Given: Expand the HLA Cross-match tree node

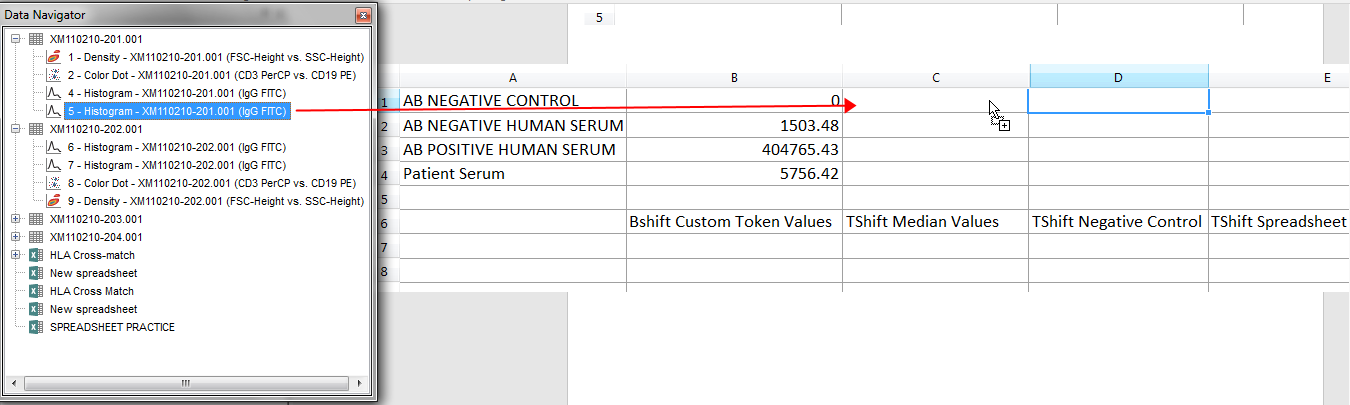Looking at the screenshot, I should pos(16,255).
